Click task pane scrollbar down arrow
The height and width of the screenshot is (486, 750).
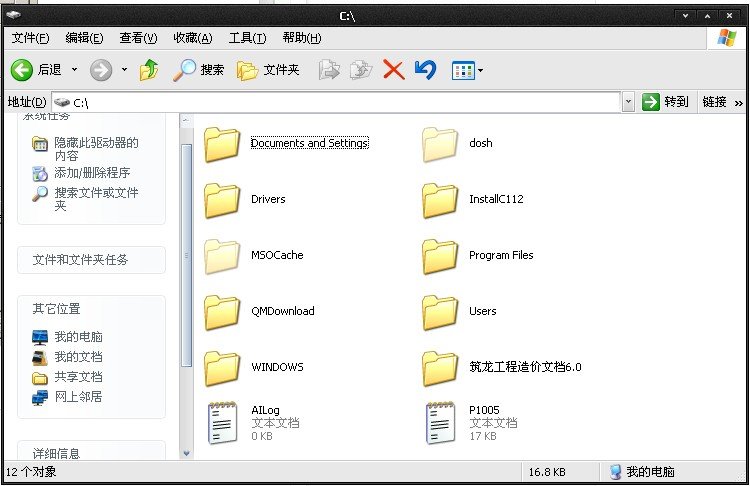tap(186, 453)
